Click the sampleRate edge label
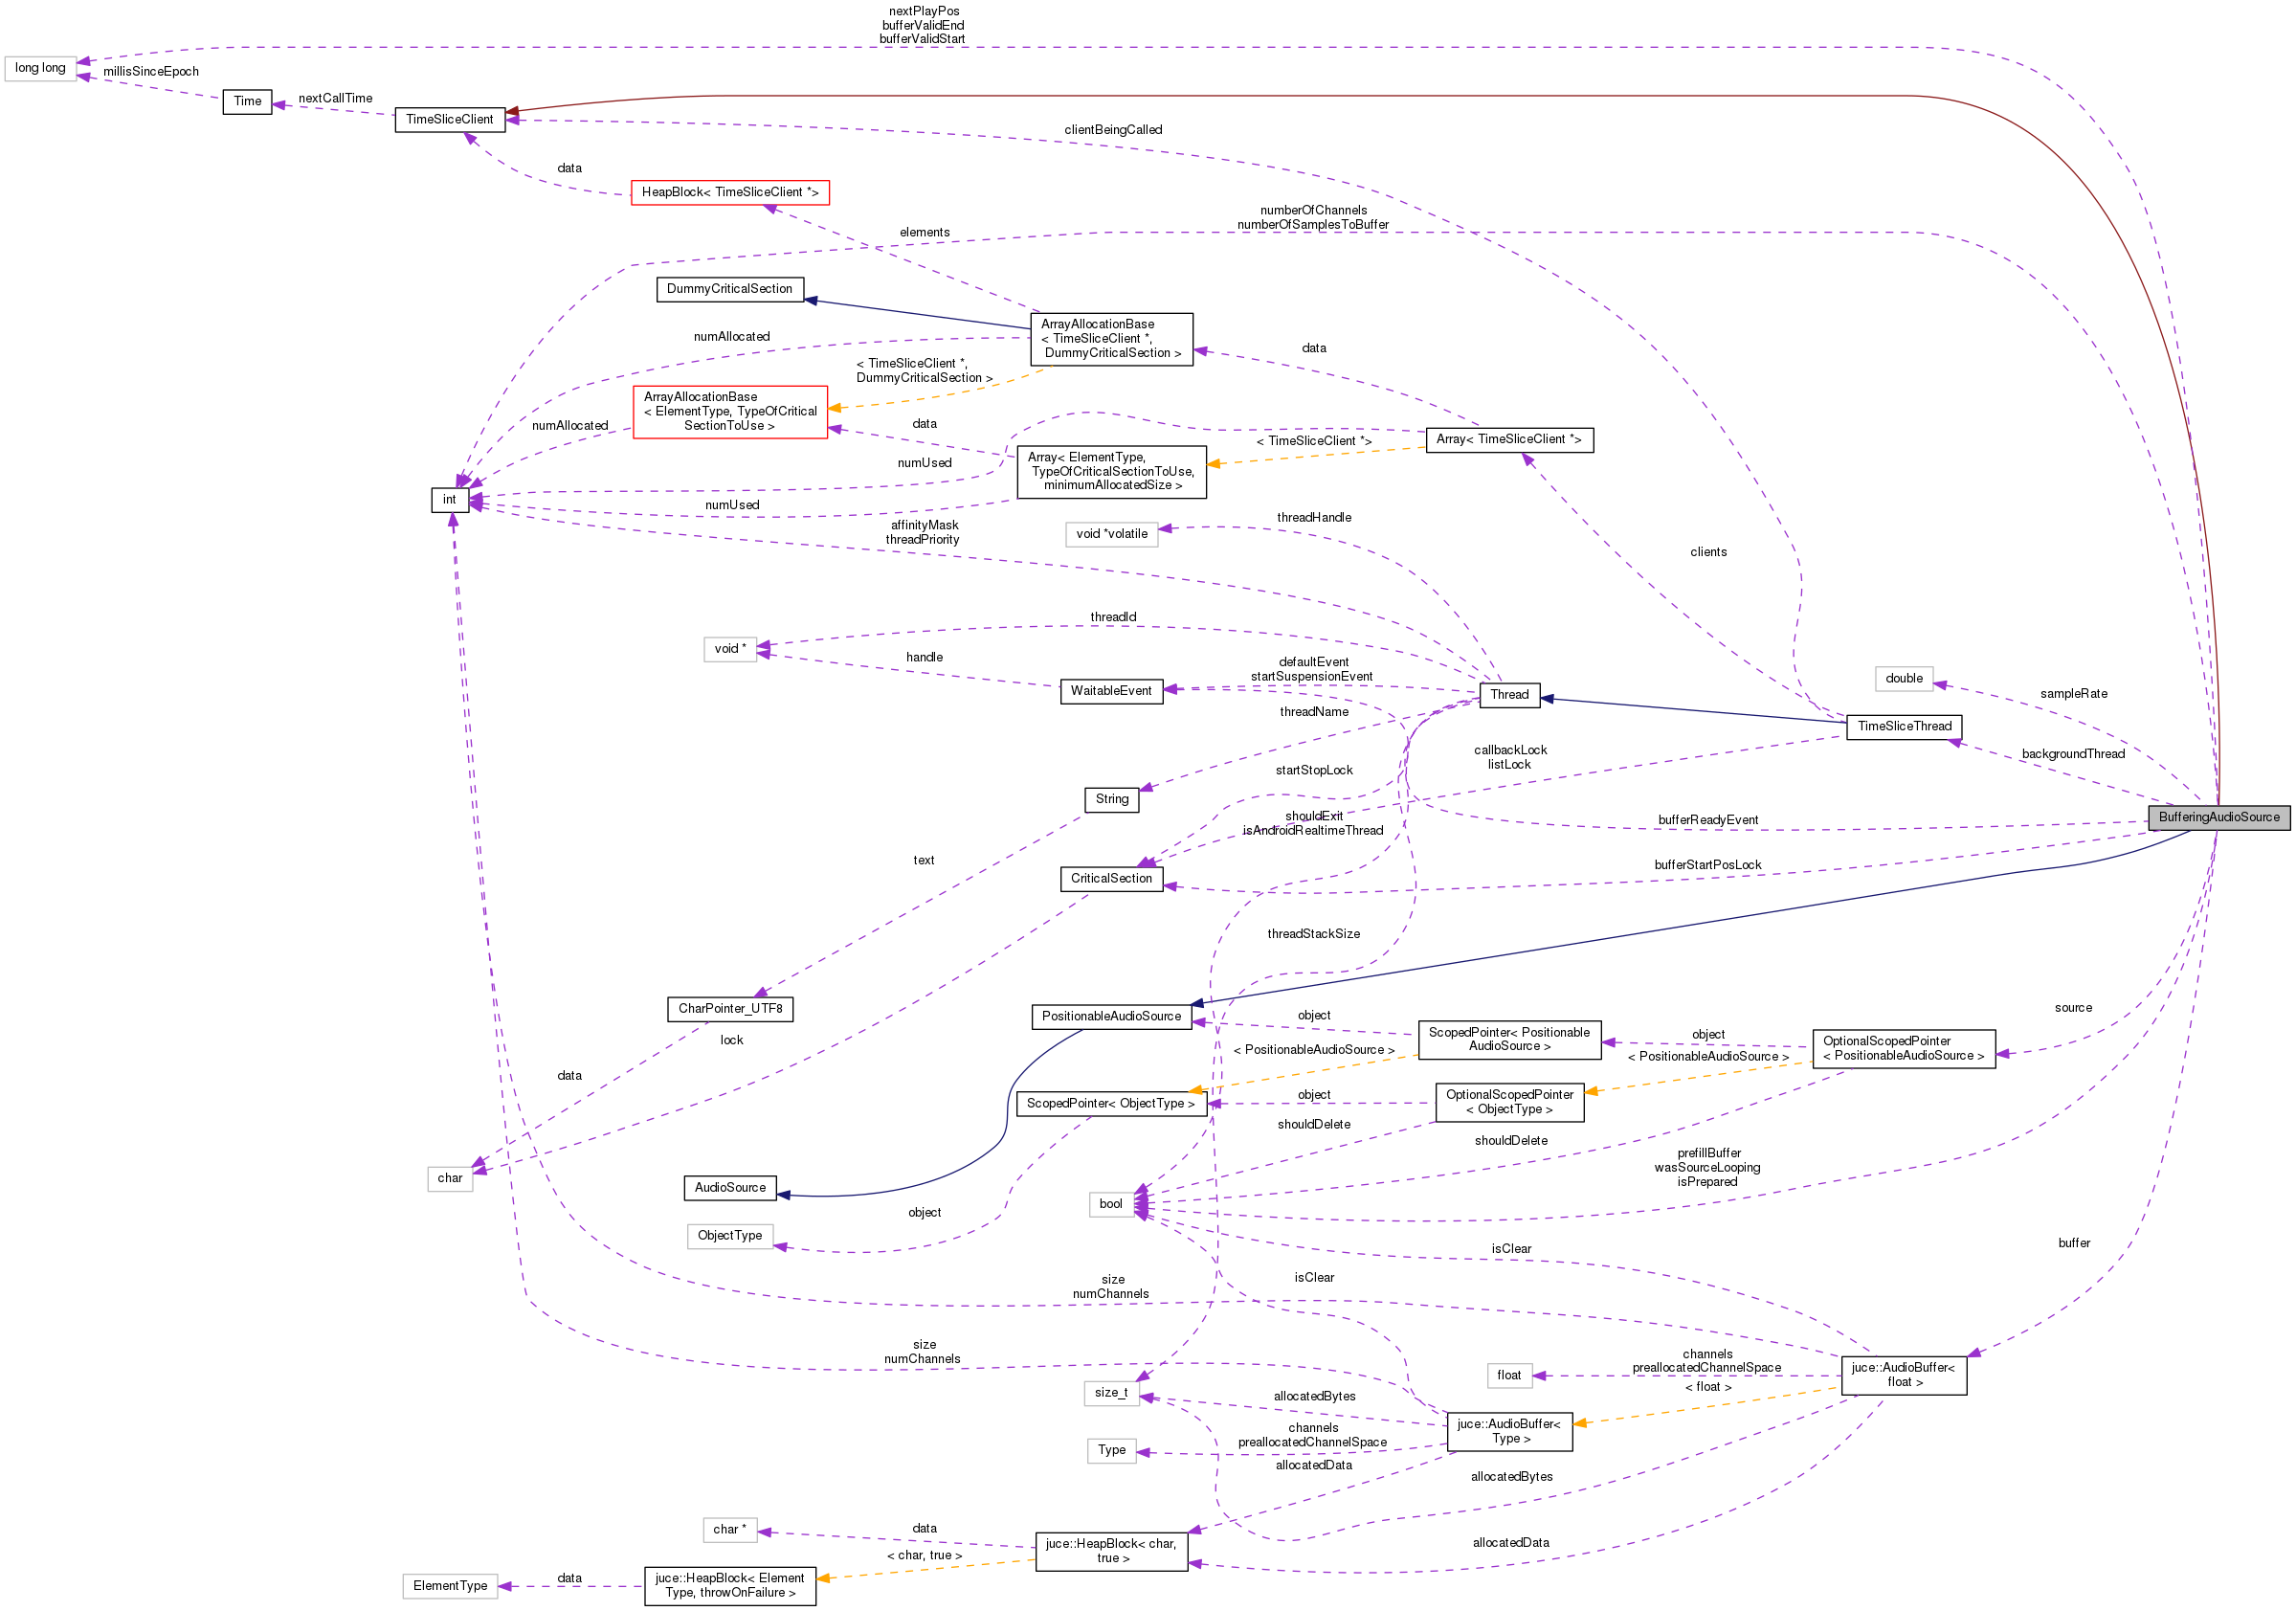The width and height of the screenshot is (2296, 1611). [2073, 694]
